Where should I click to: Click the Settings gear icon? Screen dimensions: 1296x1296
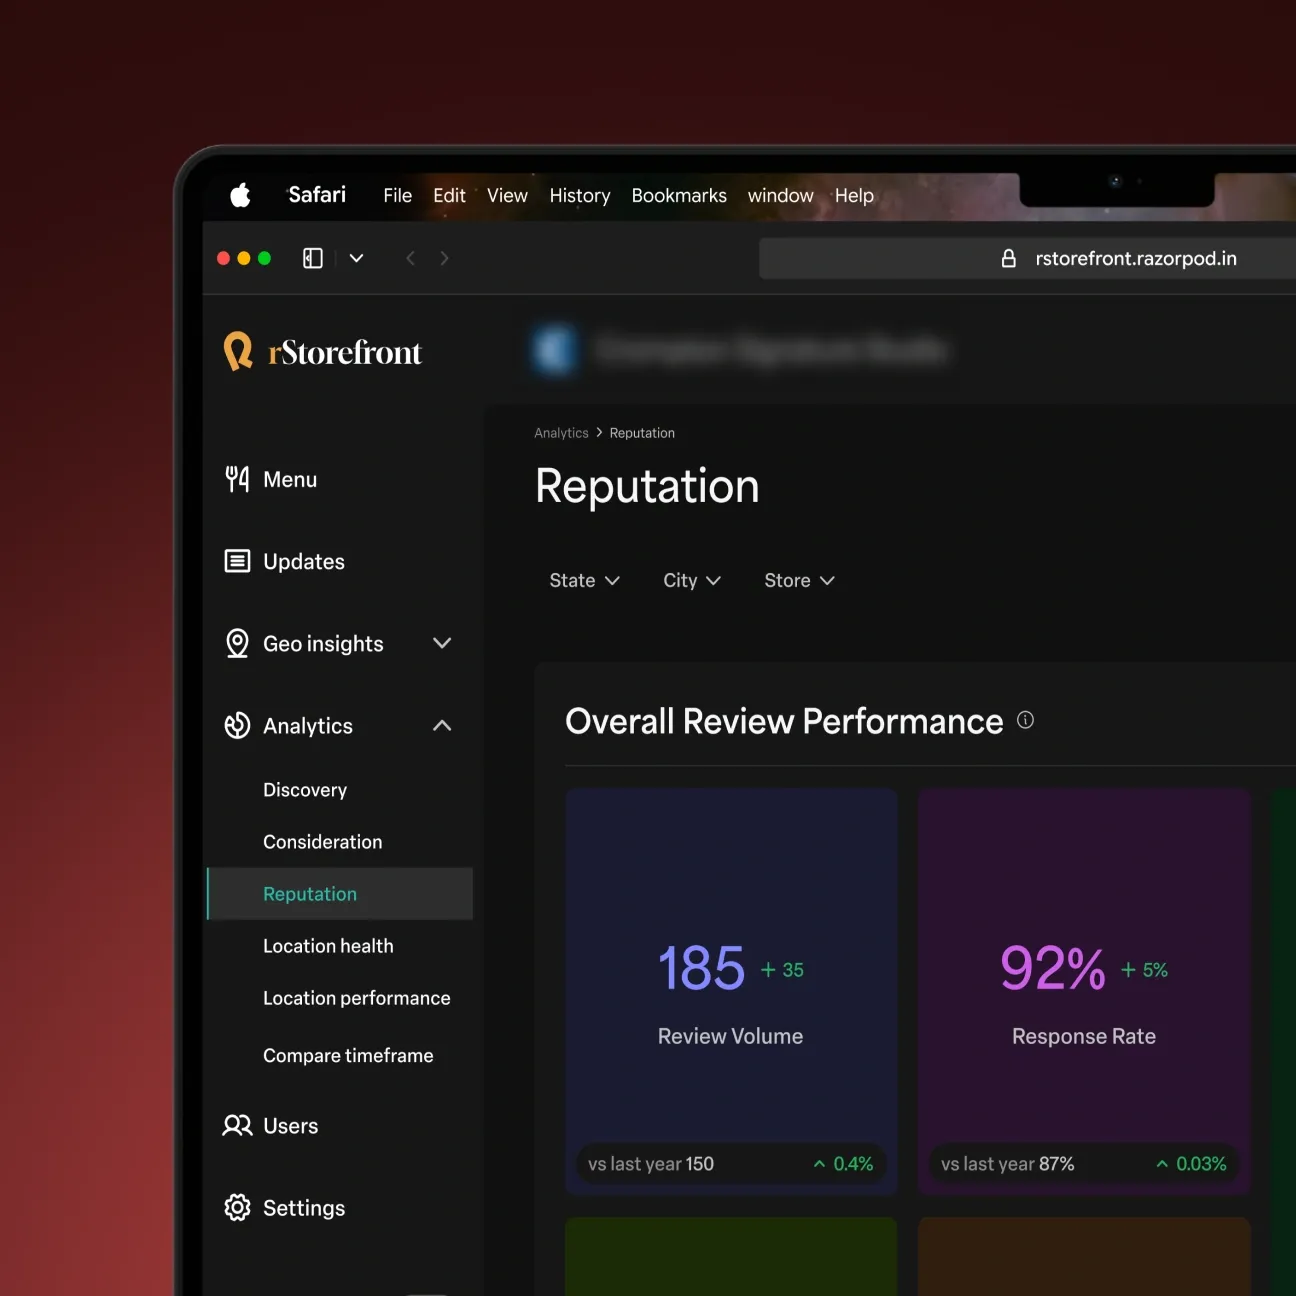click(237, 1208)
